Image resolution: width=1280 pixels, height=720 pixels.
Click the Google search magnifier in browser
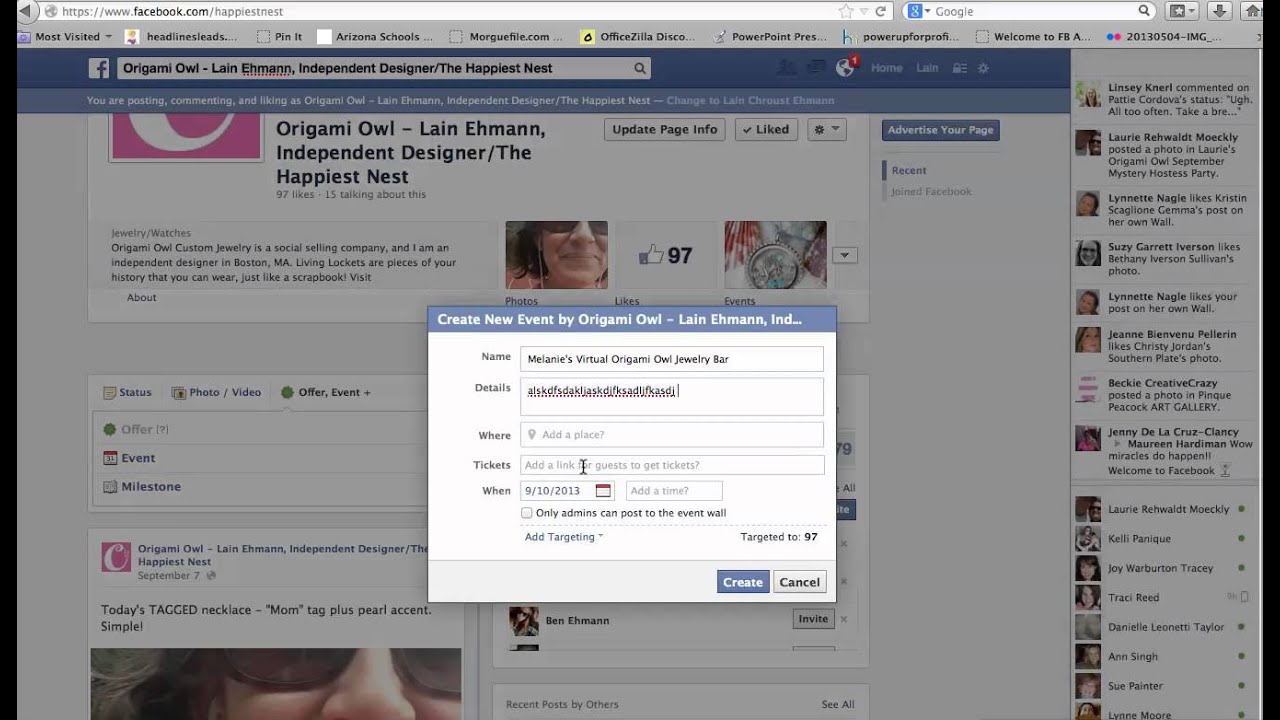pos(1144,11)
